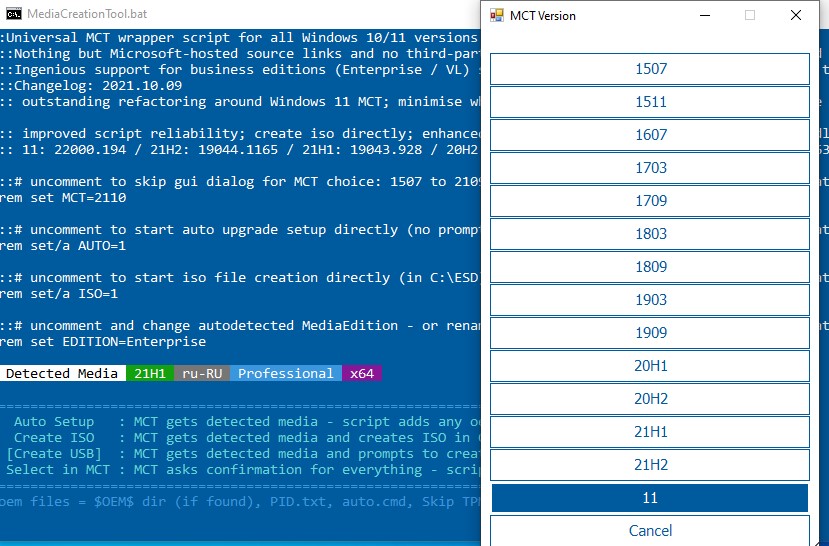Click the 'uncomment and change autodetected MediaEdition' line
This screenshot has height=546, width=829.
240,326
